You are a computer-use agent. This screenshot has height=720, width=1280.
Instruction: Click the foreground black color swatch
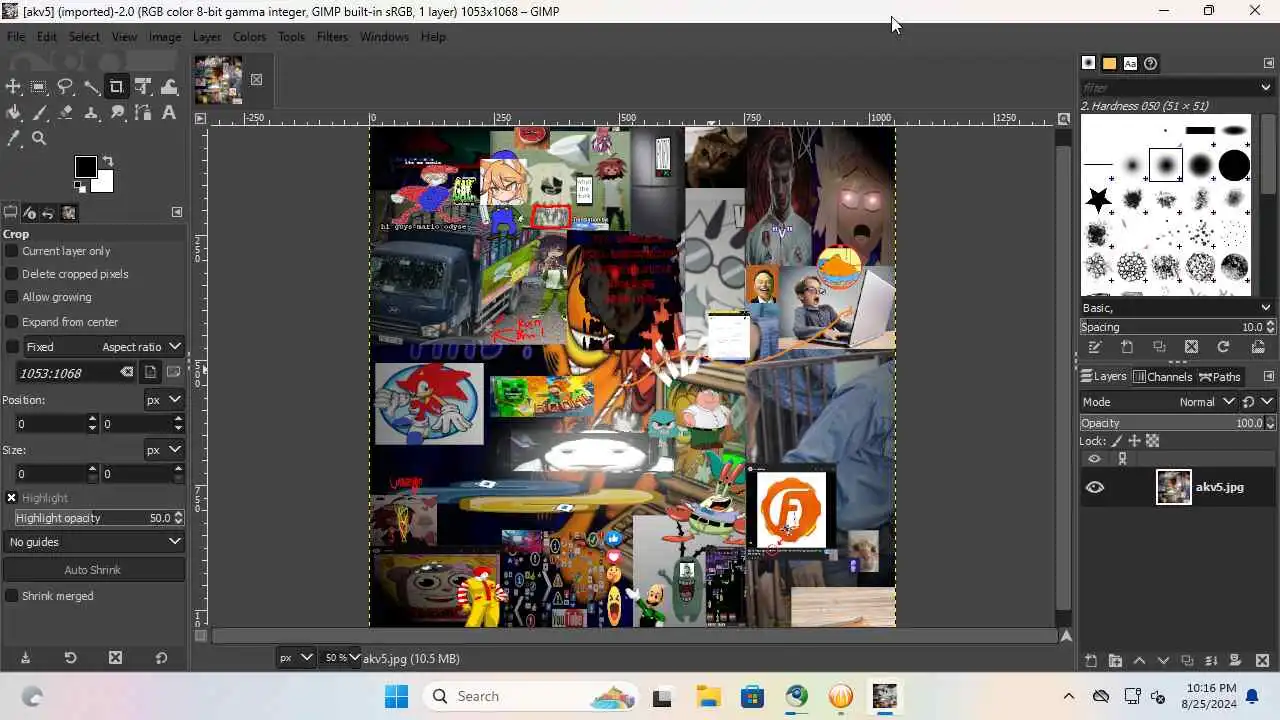[85, 166]
